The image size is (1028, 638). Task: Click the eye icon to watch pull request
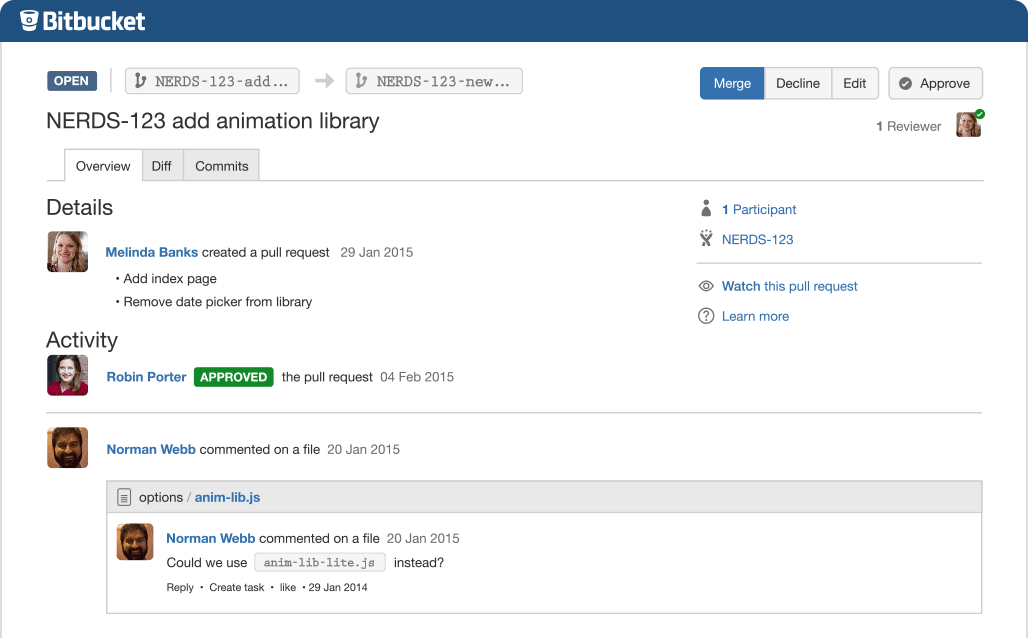pos(706,286)
